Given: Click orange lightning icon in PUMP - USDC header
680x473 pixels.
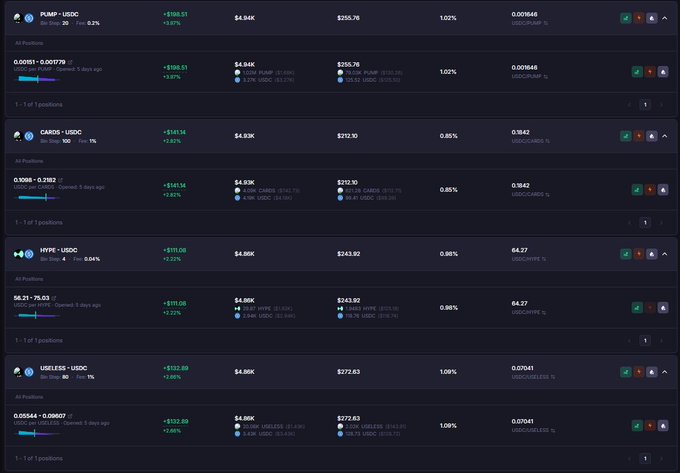Looking at the screenshot, I should pyautogui.click(x=638, y=18).
